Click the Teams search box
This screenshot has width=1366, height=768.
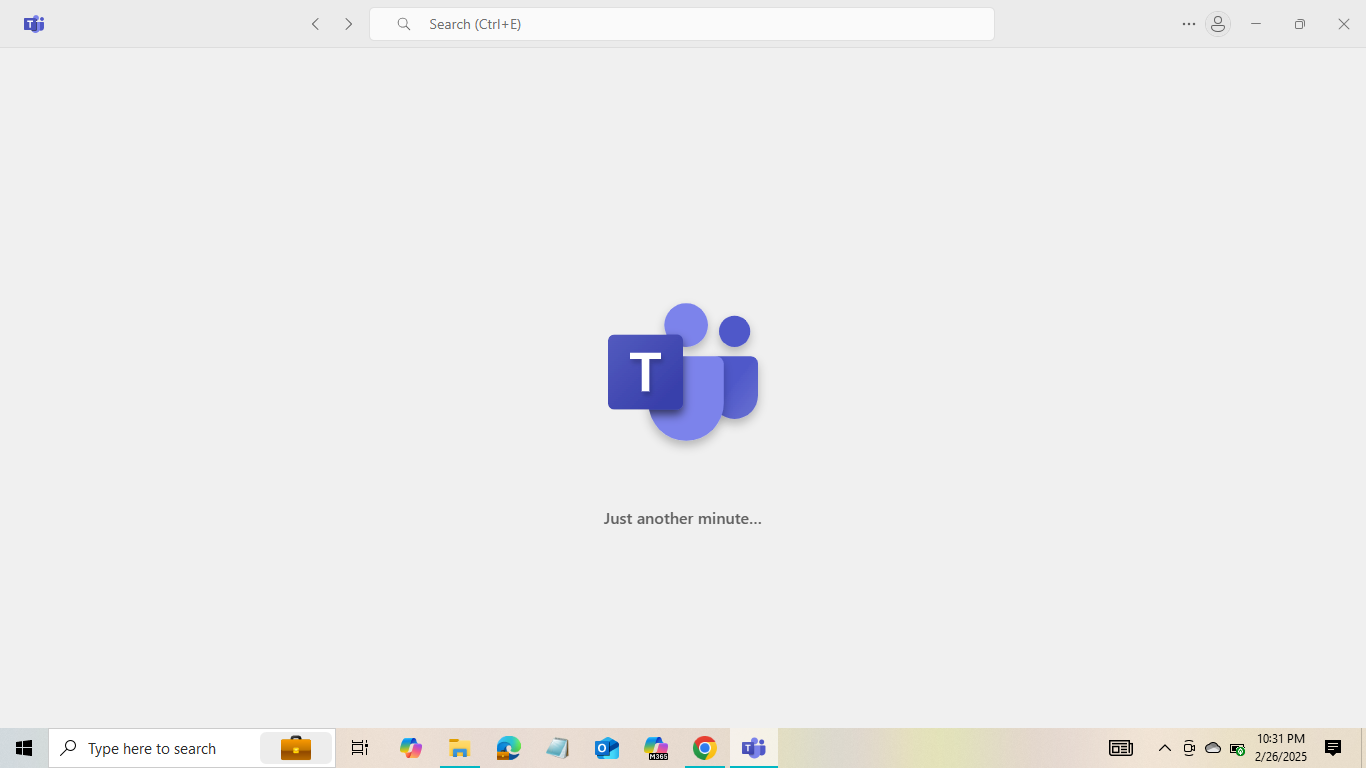[682, 24]
